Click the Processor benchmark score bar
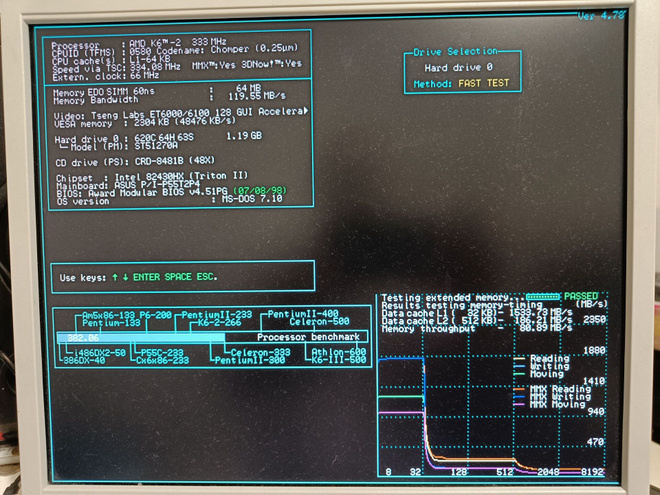This screenshot has width=660, height=495. click(x=141, y=337)
